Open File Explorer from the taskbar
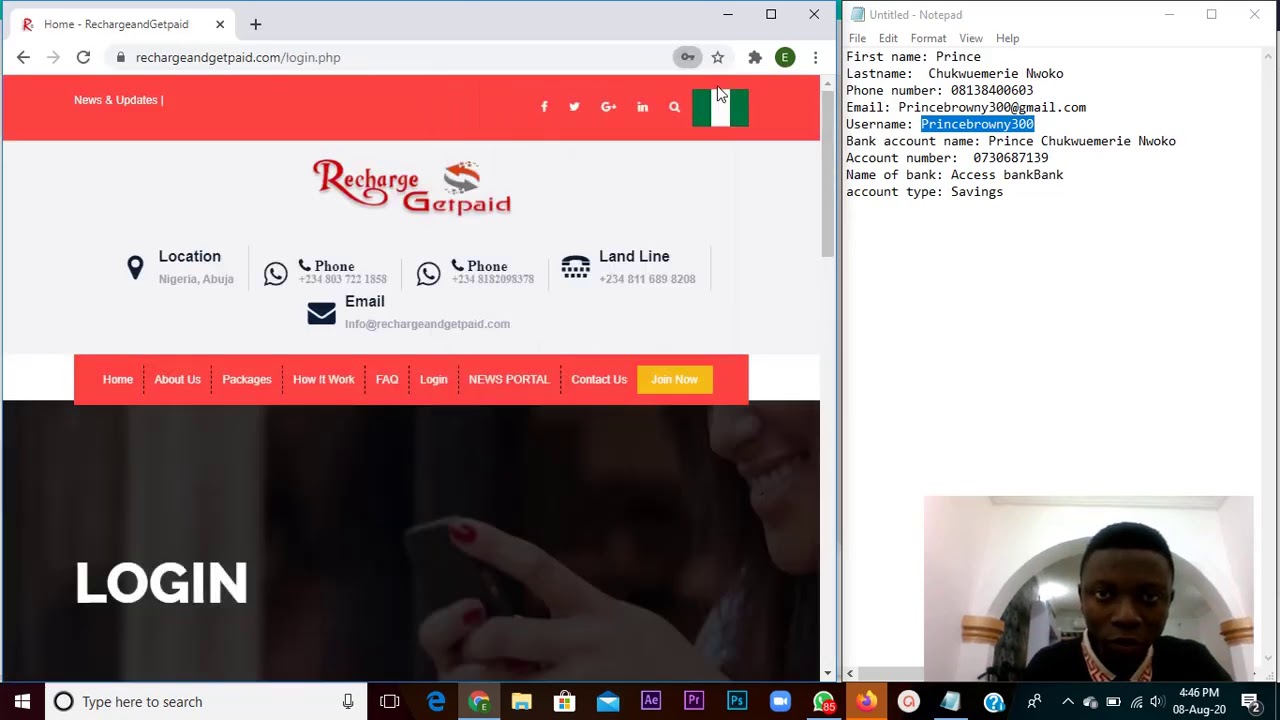The width and height of the screenshot is (1280, 720). click(522, 701)
